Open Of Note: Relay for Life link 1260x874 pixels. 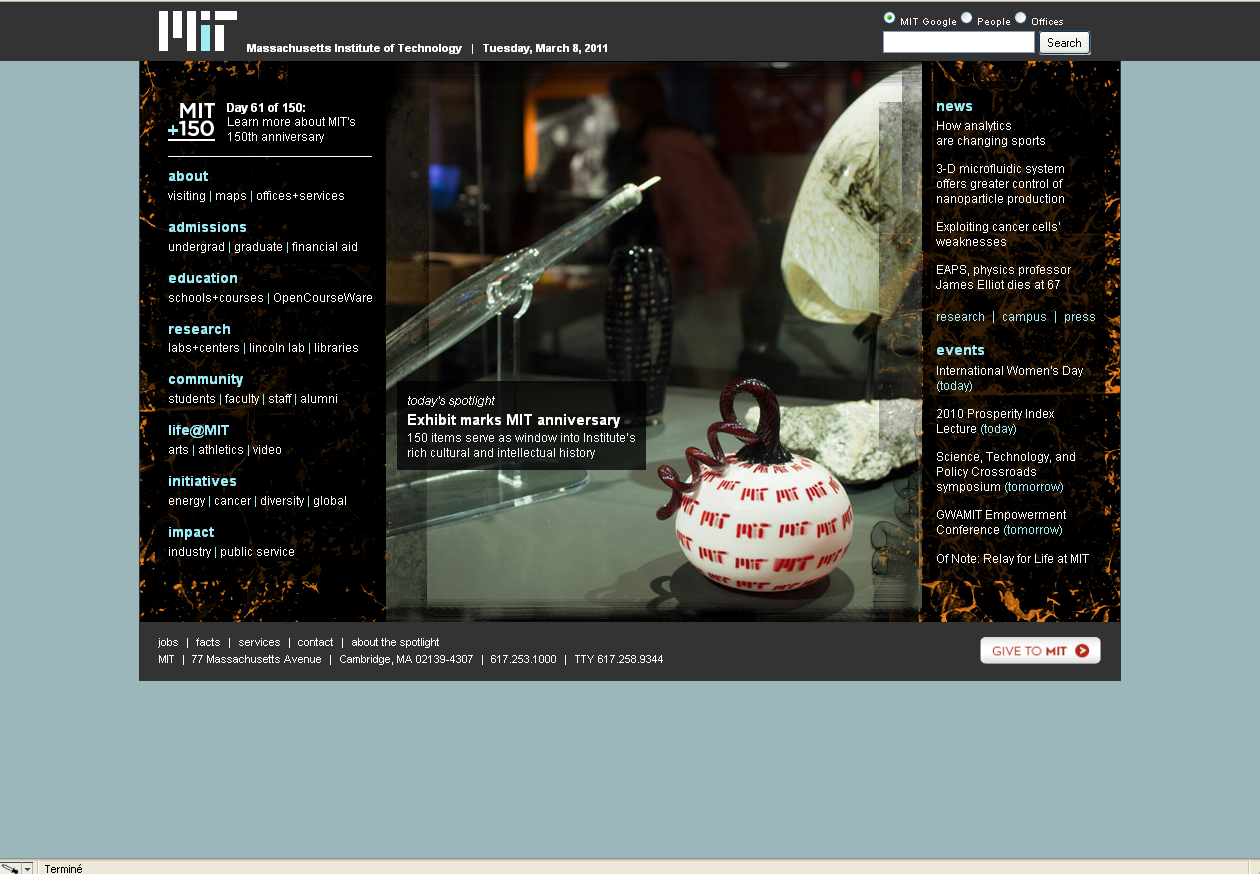(x=1012, y=559)
